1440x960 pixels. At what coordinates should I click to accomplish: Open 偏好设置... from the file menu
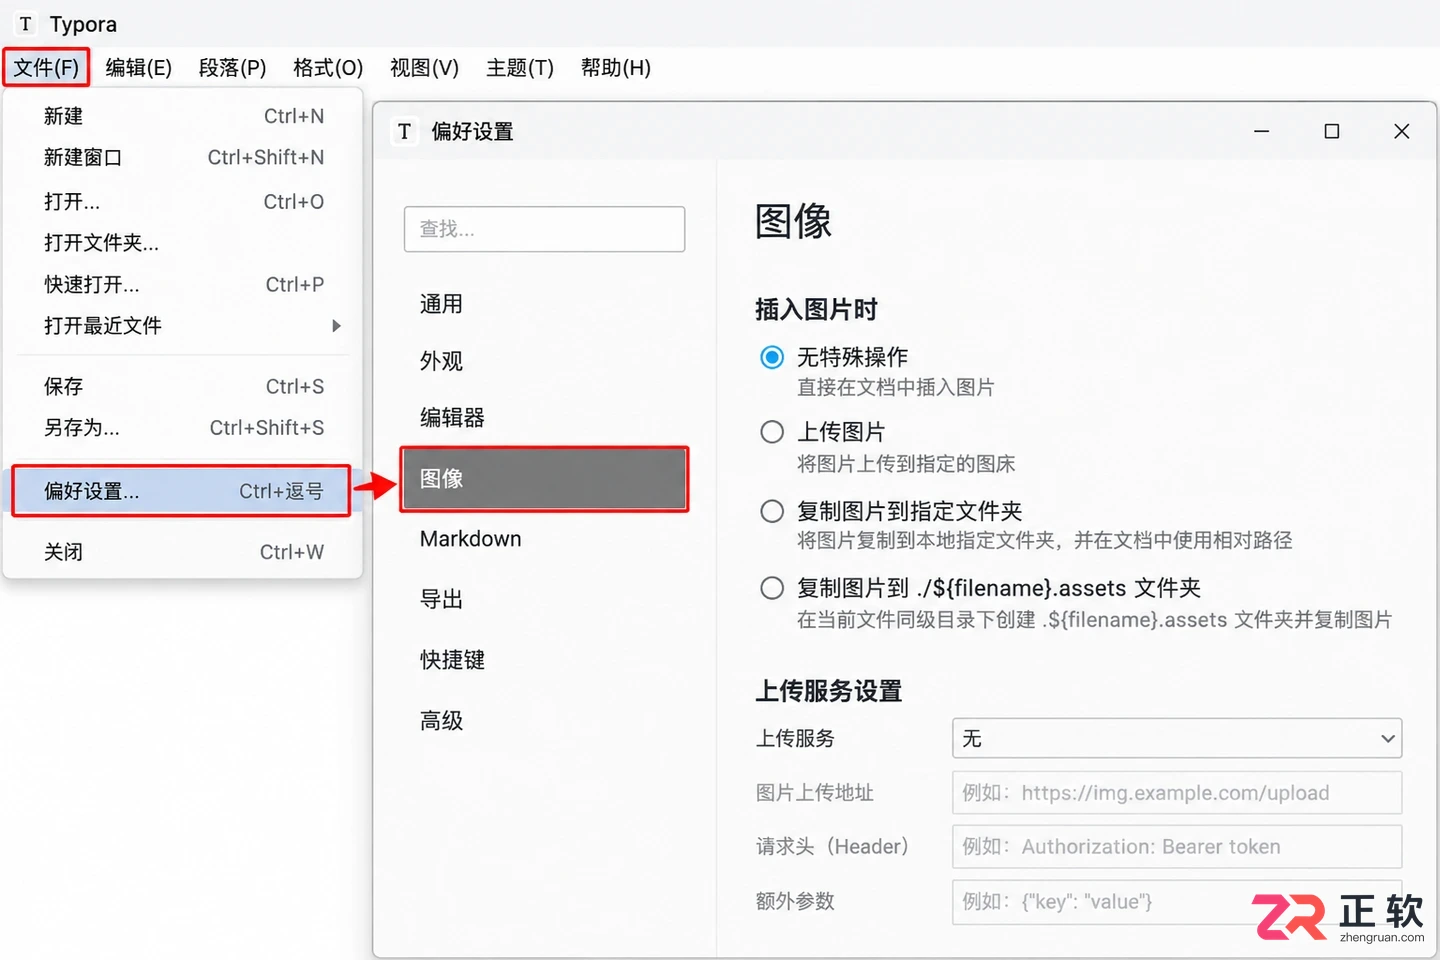pyautogui.click(x=181, y=491)
